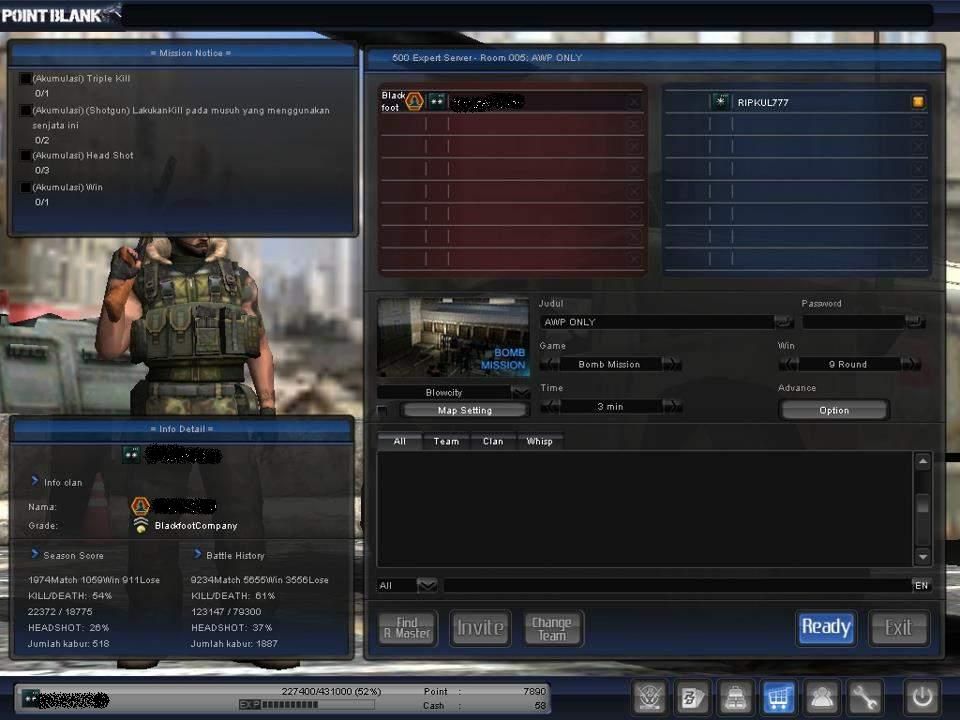Click next arrow for 3 min time
This screenshot has height=720, width=960.
pyautogui.click(x=672, y=407)
